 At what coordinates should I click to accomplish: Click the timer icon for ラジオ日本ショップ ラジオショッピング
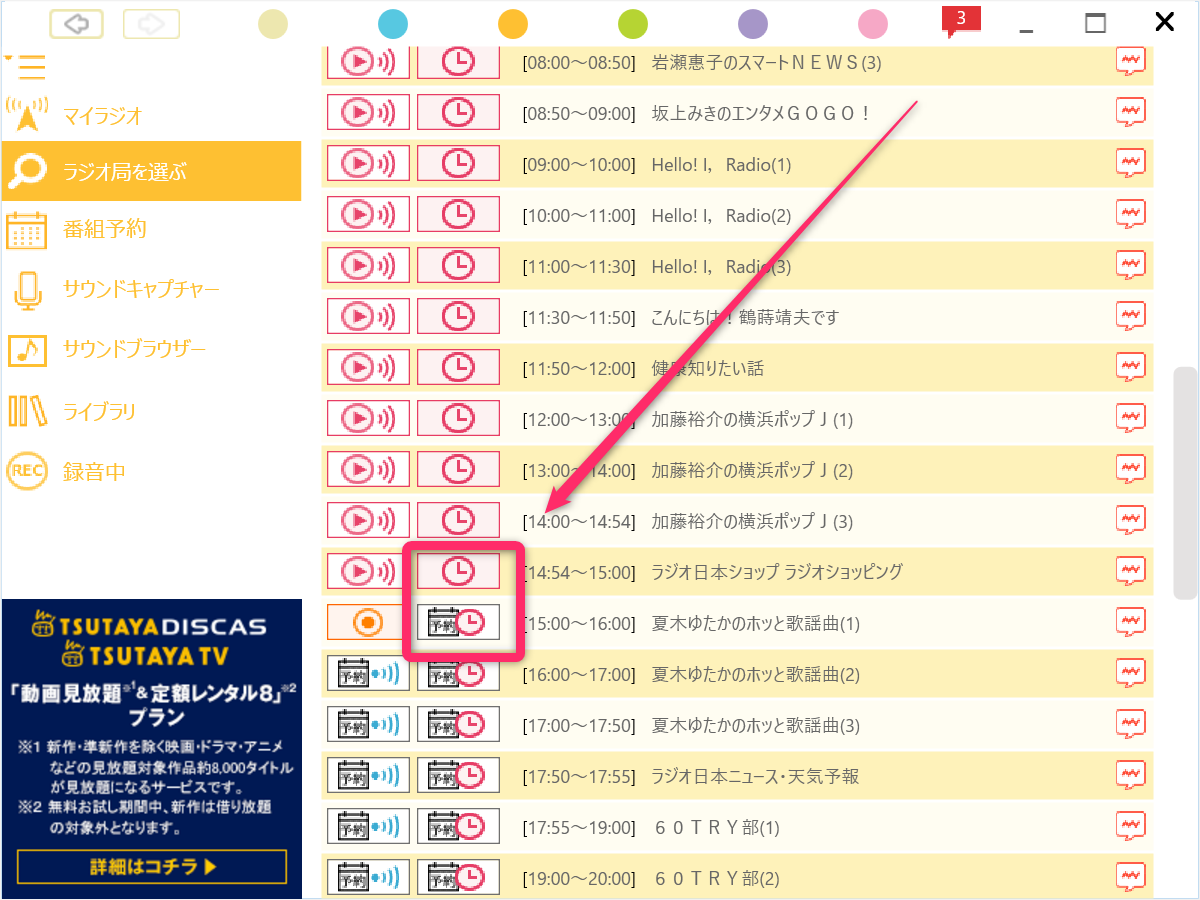pyautogui.click(x=458, y=572)
